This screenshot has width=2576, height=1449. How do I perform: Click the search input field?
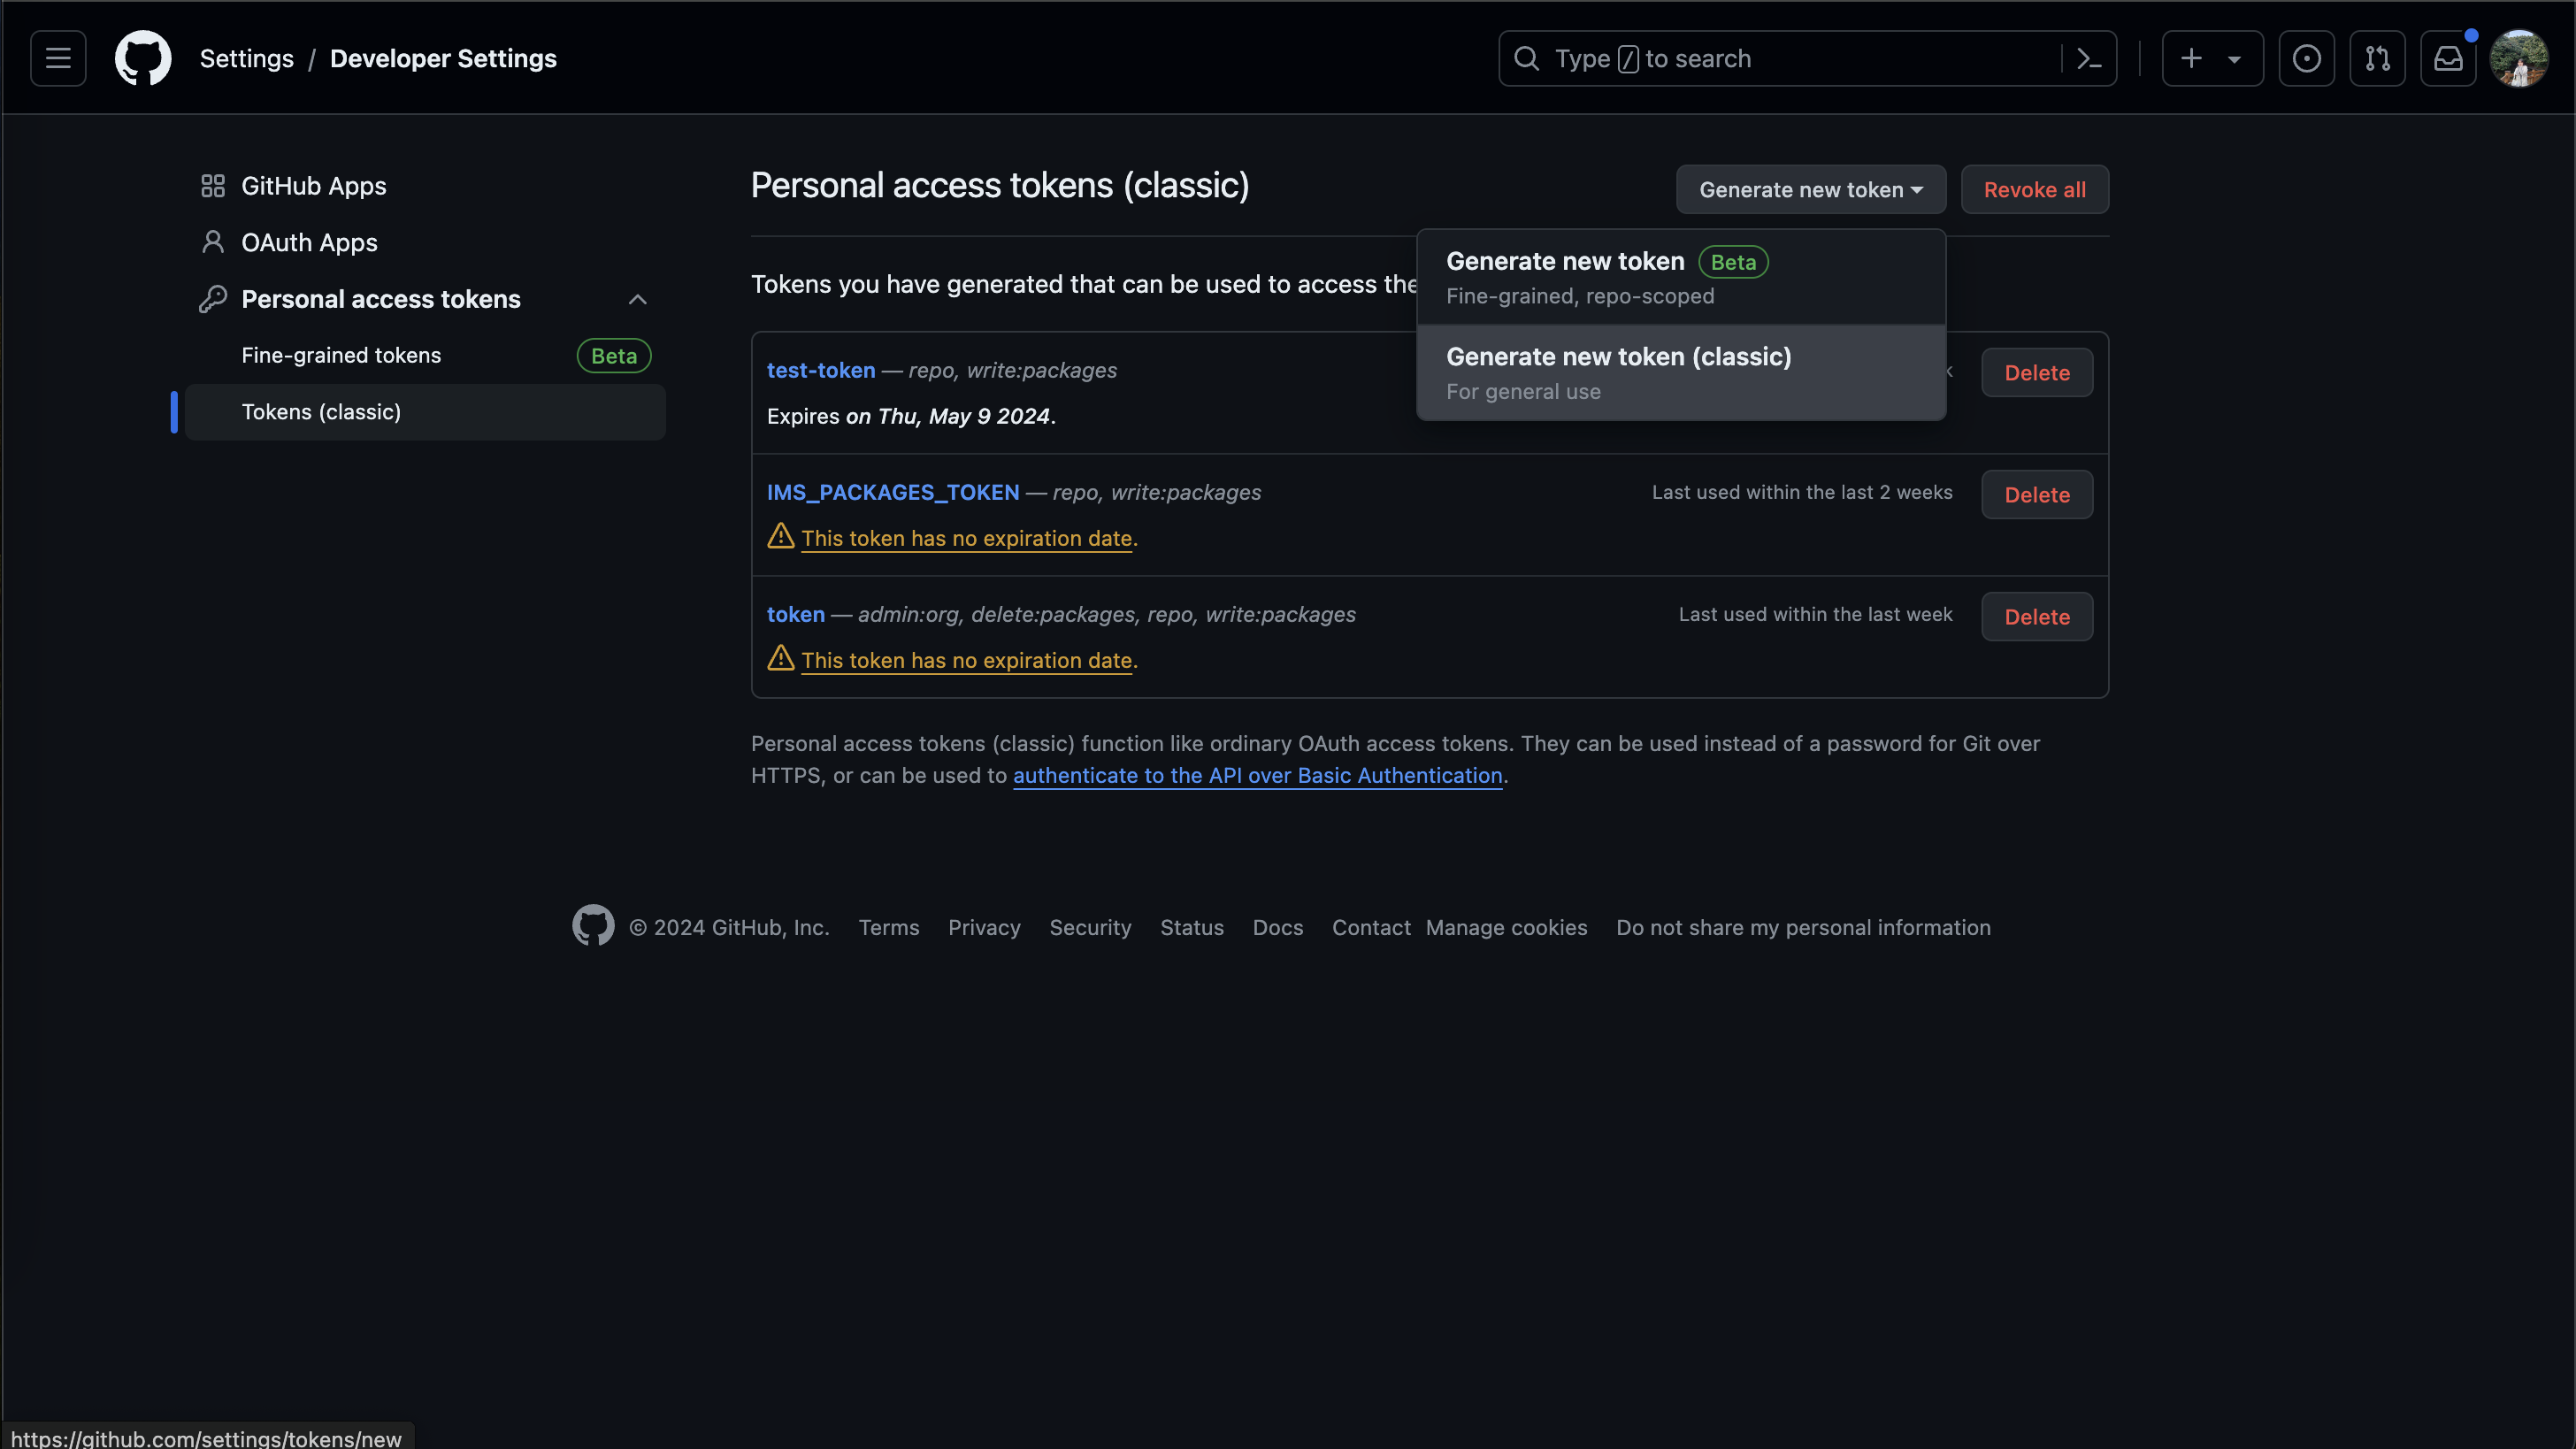pos(1780,58)
